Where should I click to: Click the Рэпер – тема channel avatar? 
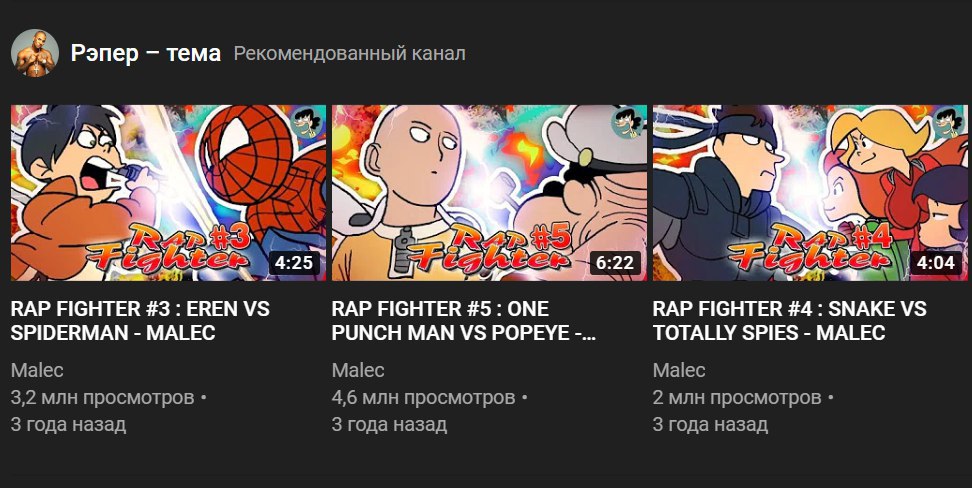pyautogui.click(x=35, y=53)
